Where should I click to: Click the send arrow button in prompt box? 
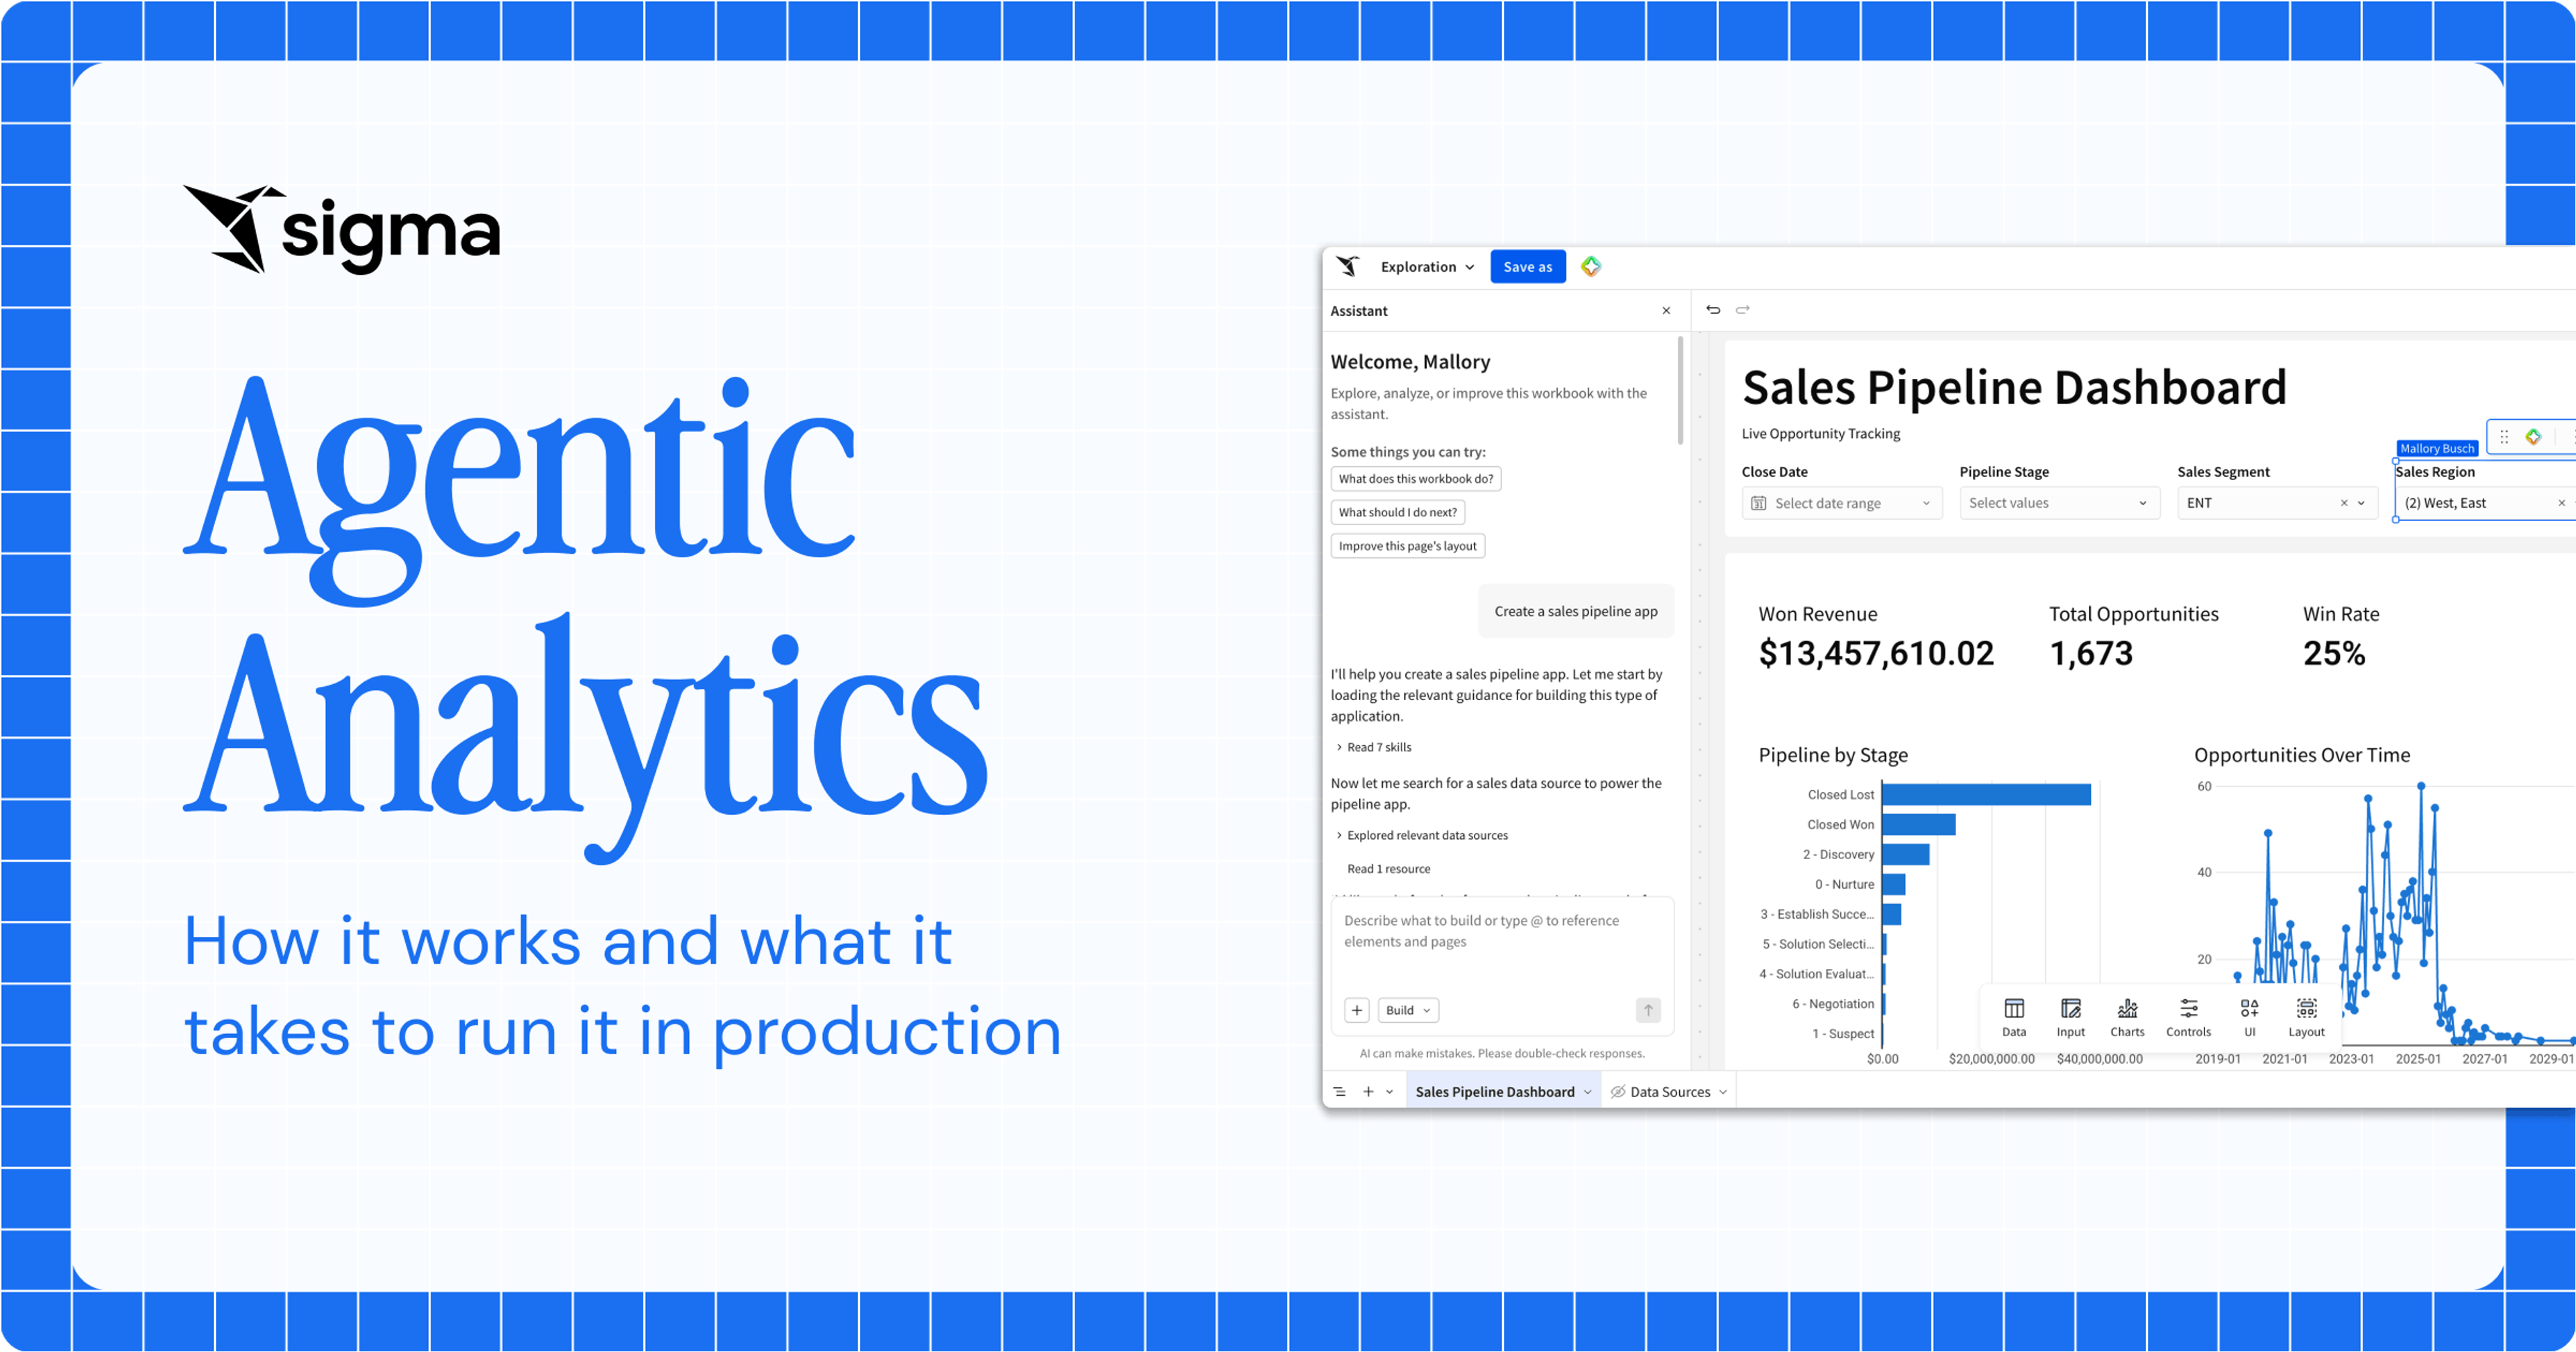tap(1648, 1010)
